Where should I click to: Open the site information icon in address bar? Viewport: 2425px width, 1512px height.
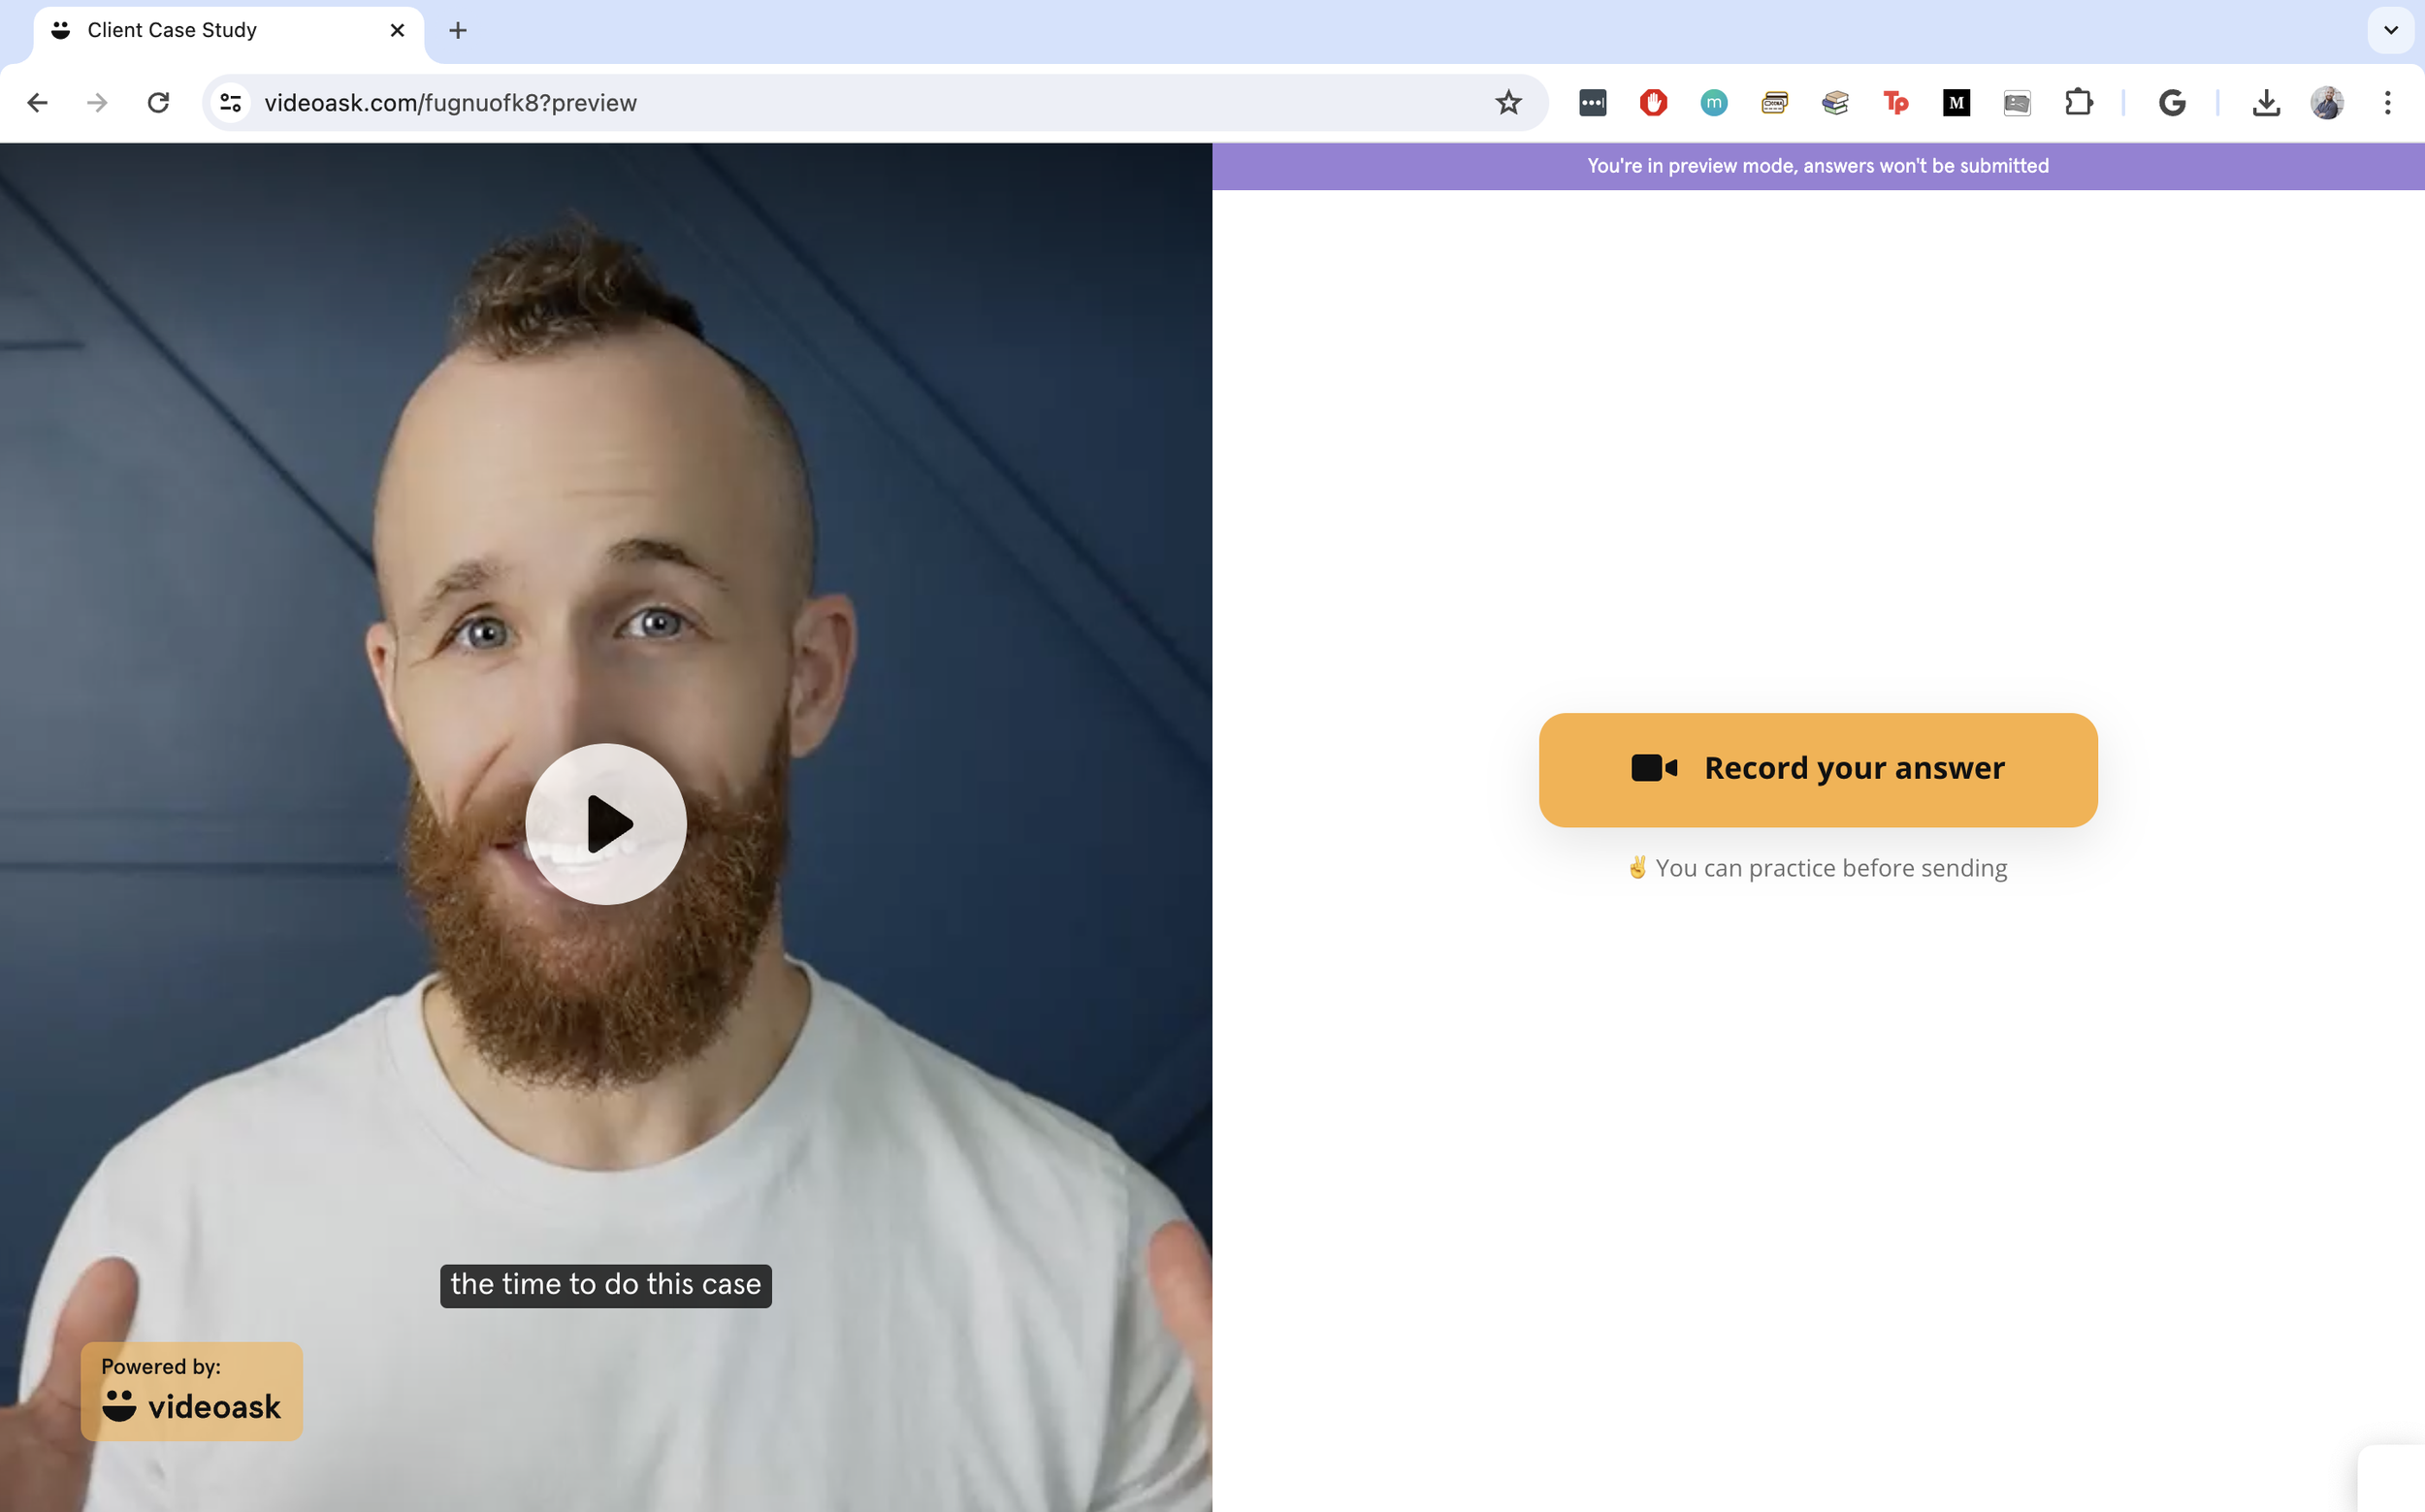231,102
